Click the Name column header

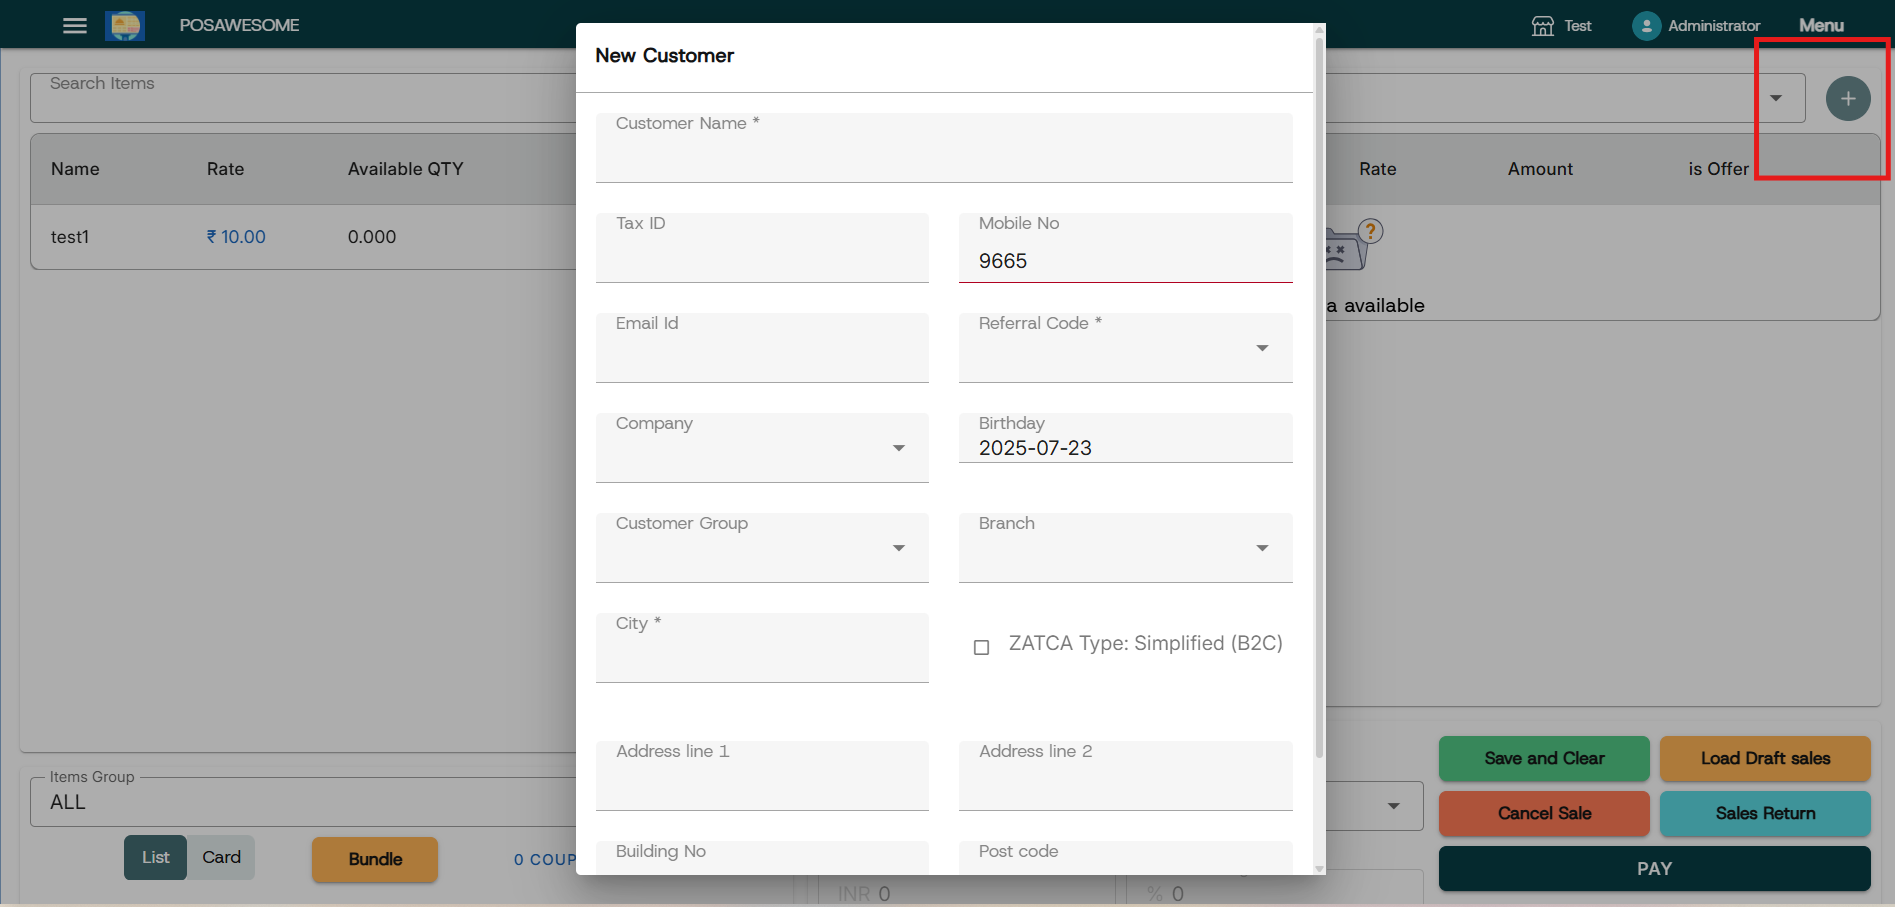click(x=75, y=169)
